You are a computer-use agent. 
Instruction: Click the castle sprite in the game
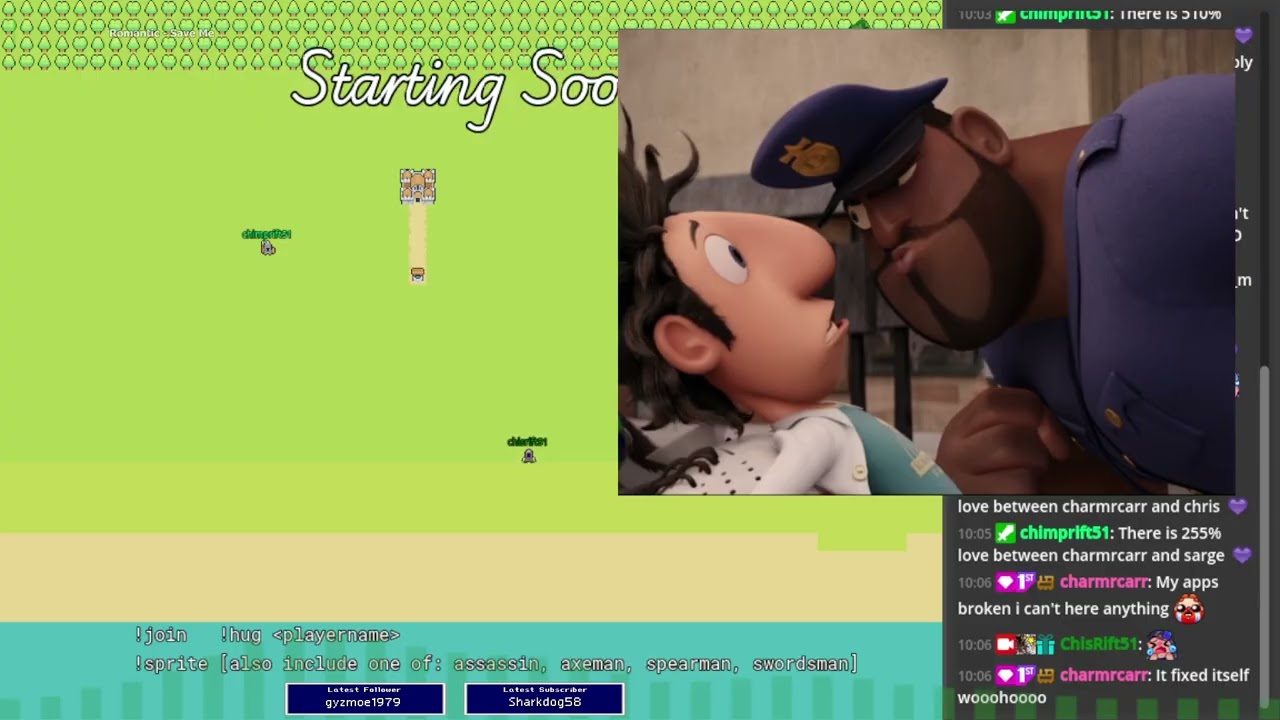pyautogui.click(x=417, y=186)
